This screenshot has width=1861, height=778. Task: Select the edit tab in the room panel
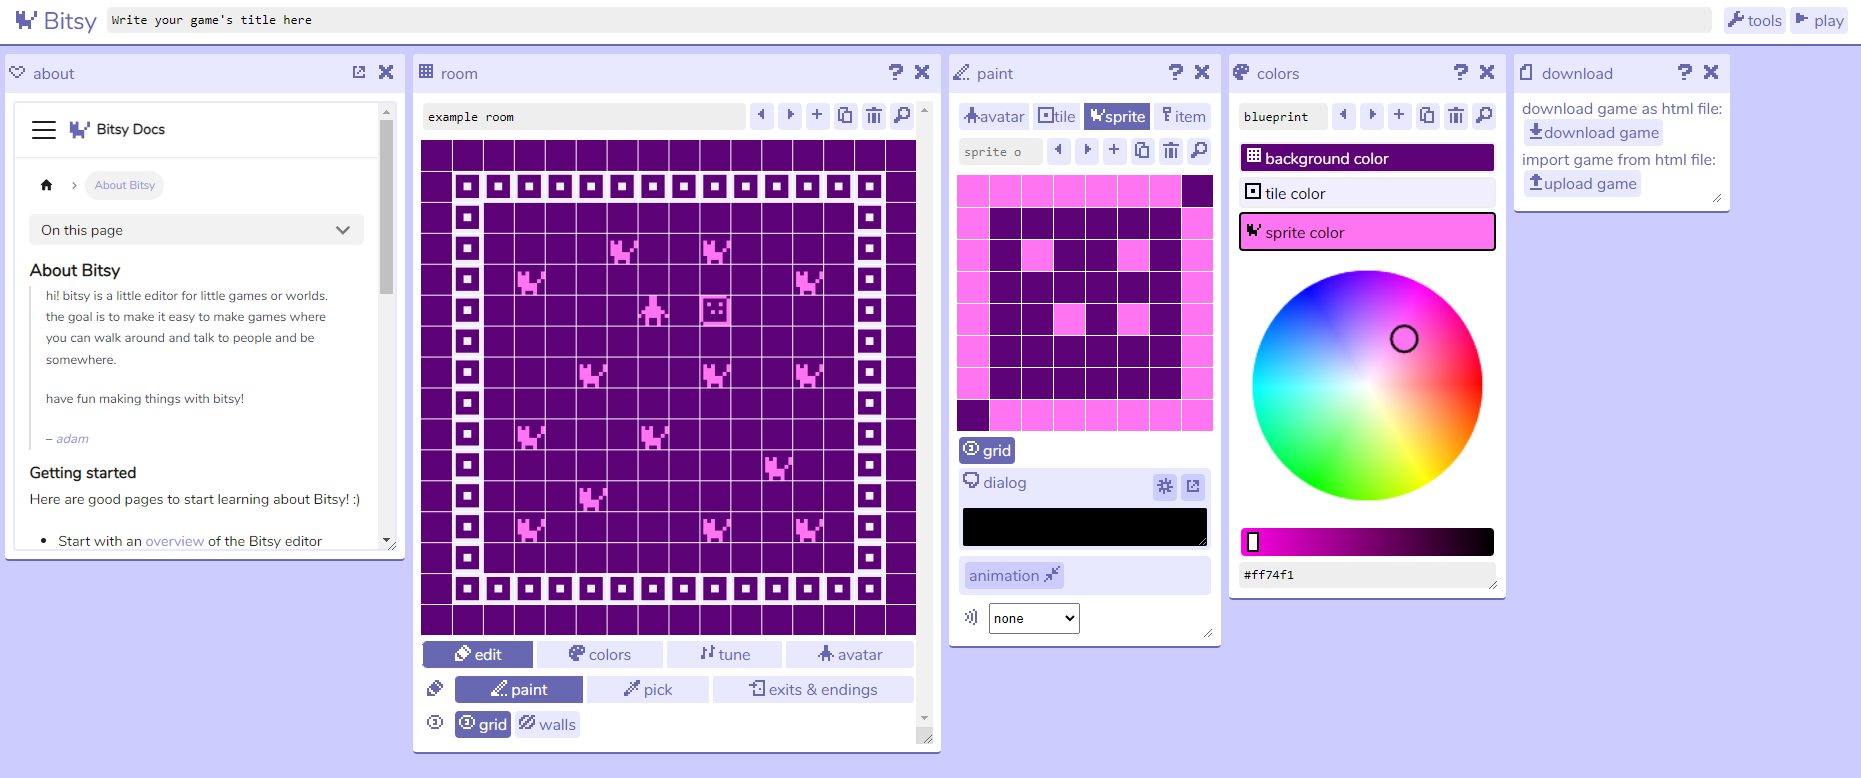[478, 654]
